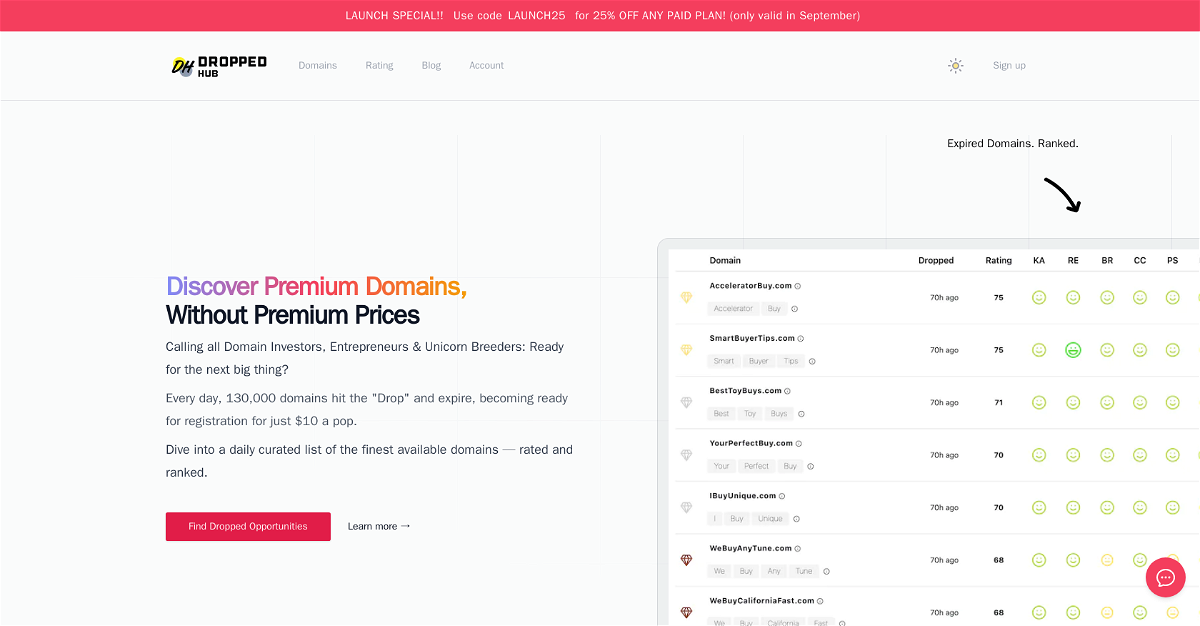Open the Domains menu item
The width and height of the screenshot is (1200, 626).
pyautogui.click(x=318, y=66)
